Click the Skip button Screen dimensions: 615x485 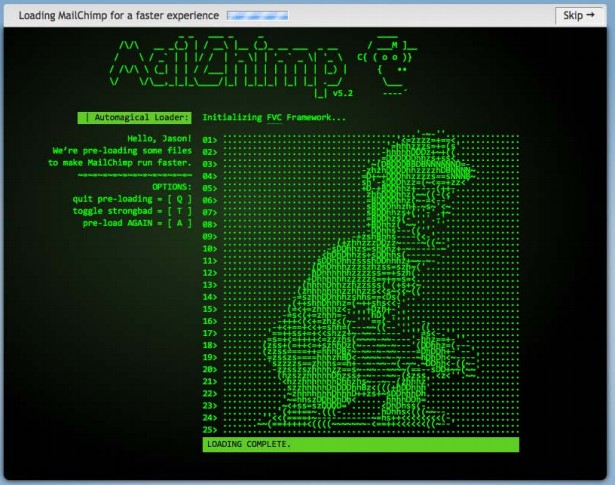579,16
